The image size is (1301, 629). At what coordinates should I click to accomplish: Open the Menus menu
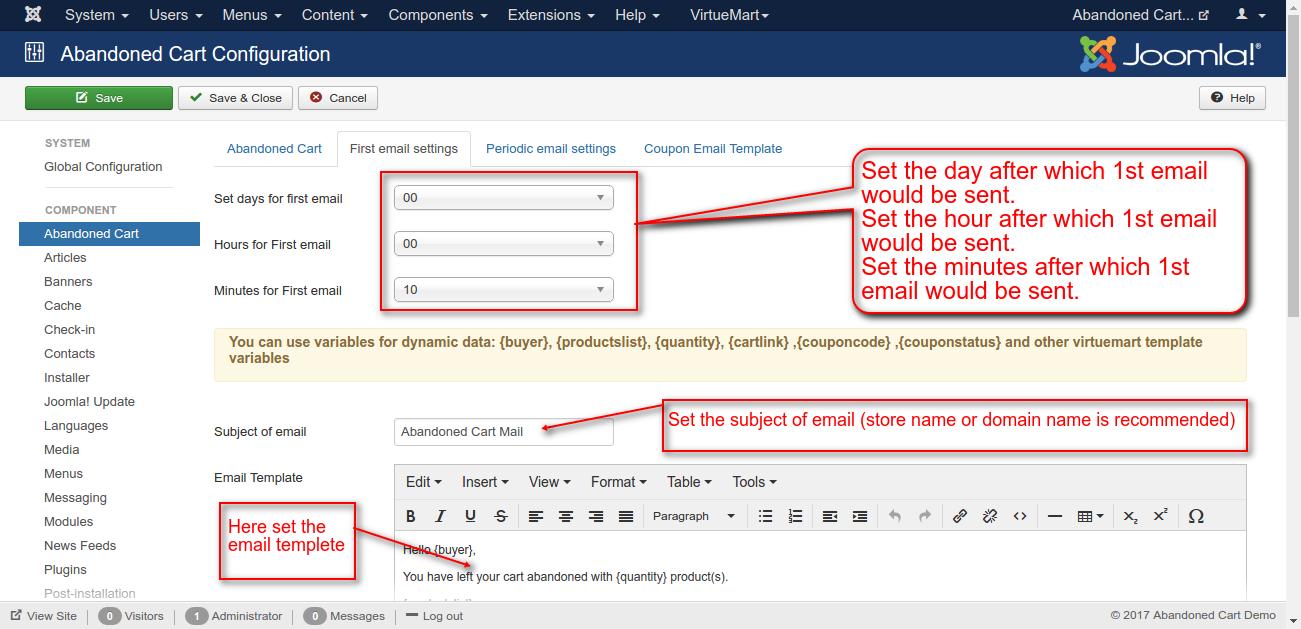pyautogui.click(x=252, y=15)
